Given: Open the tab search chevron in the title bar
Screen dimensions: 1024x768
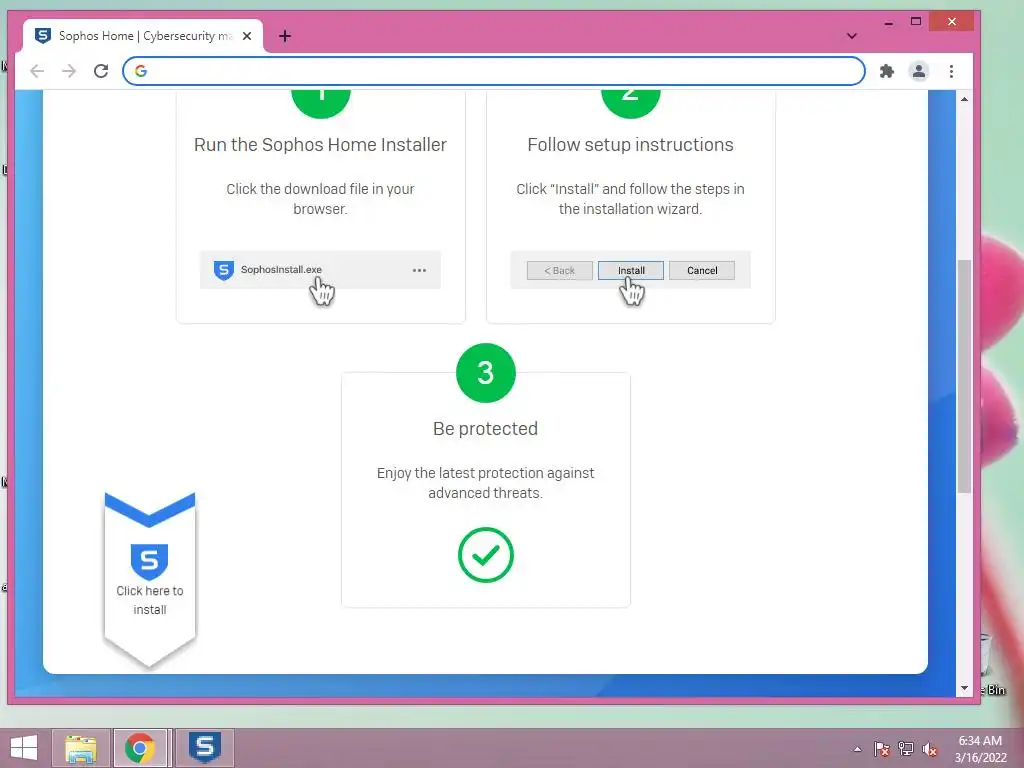Looking at the screenshot, I should pos(852,36).
